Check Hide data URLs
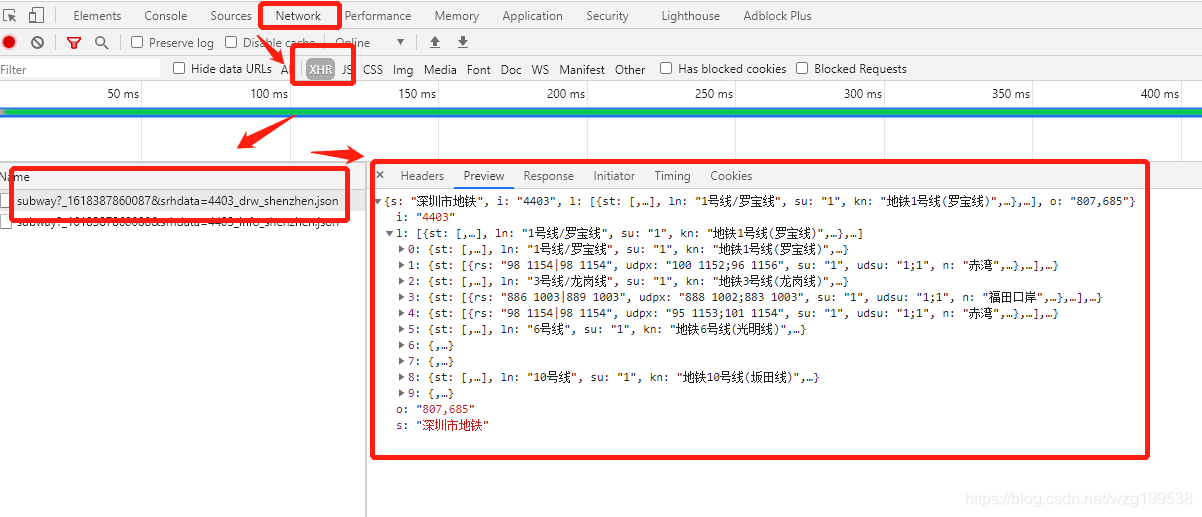1202x517 pixels. [179, 69]
